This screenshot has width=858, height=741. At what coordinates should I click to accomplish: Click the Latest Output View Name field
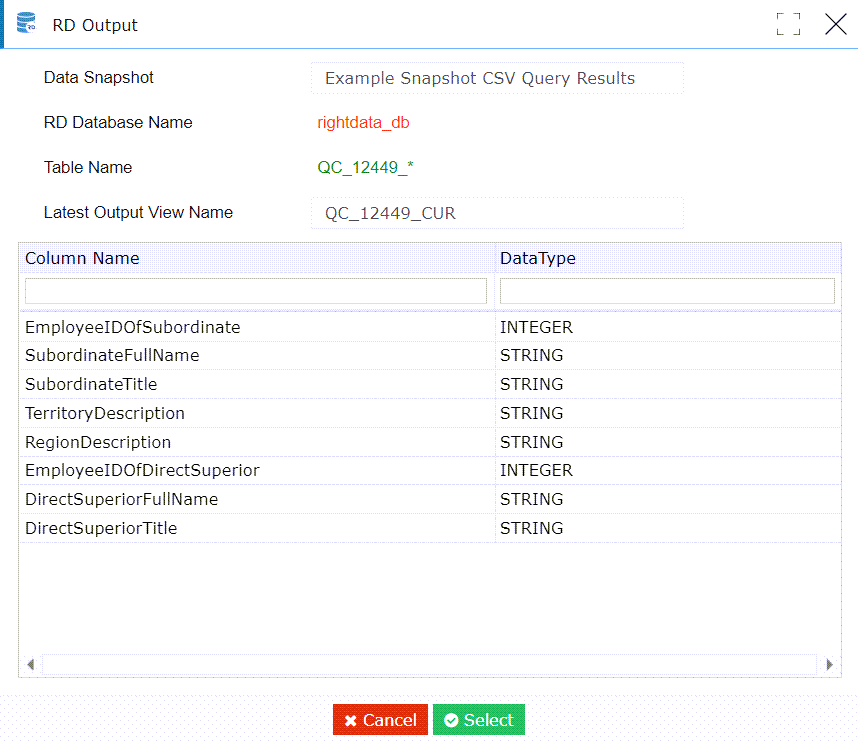click(x=497, y=212)
